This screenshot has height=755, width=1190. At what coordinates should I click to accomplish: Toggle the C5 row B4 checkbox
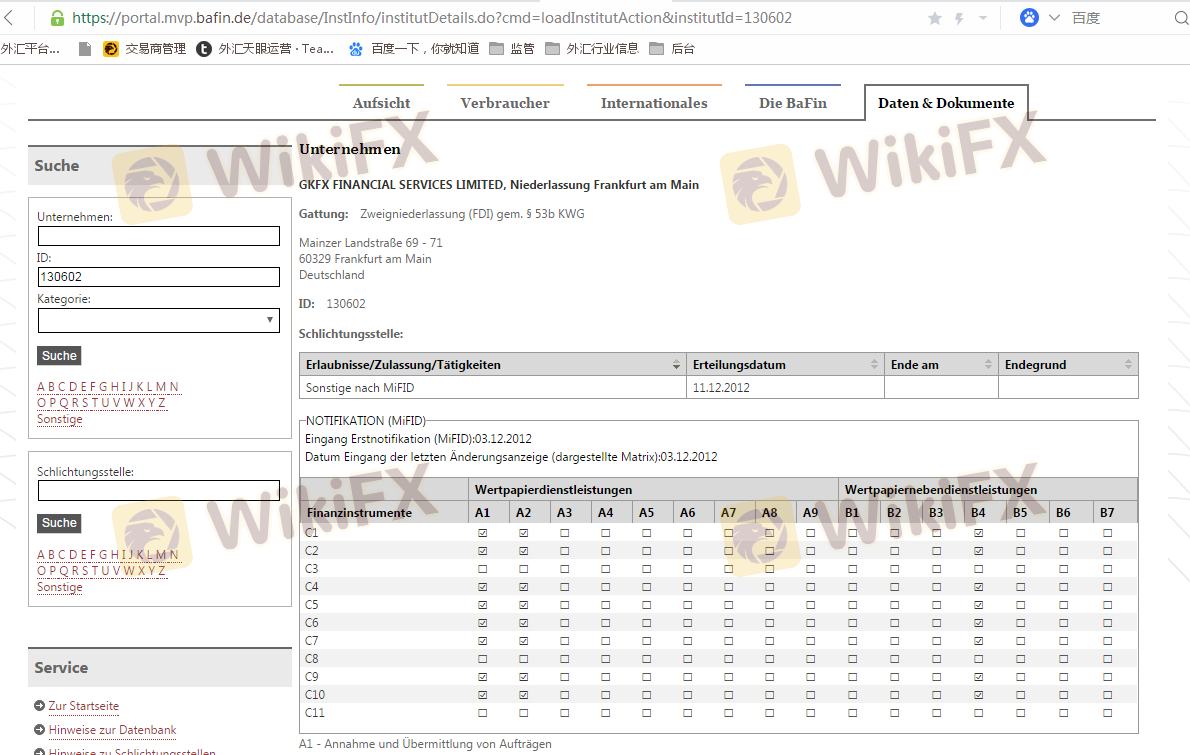978,605
